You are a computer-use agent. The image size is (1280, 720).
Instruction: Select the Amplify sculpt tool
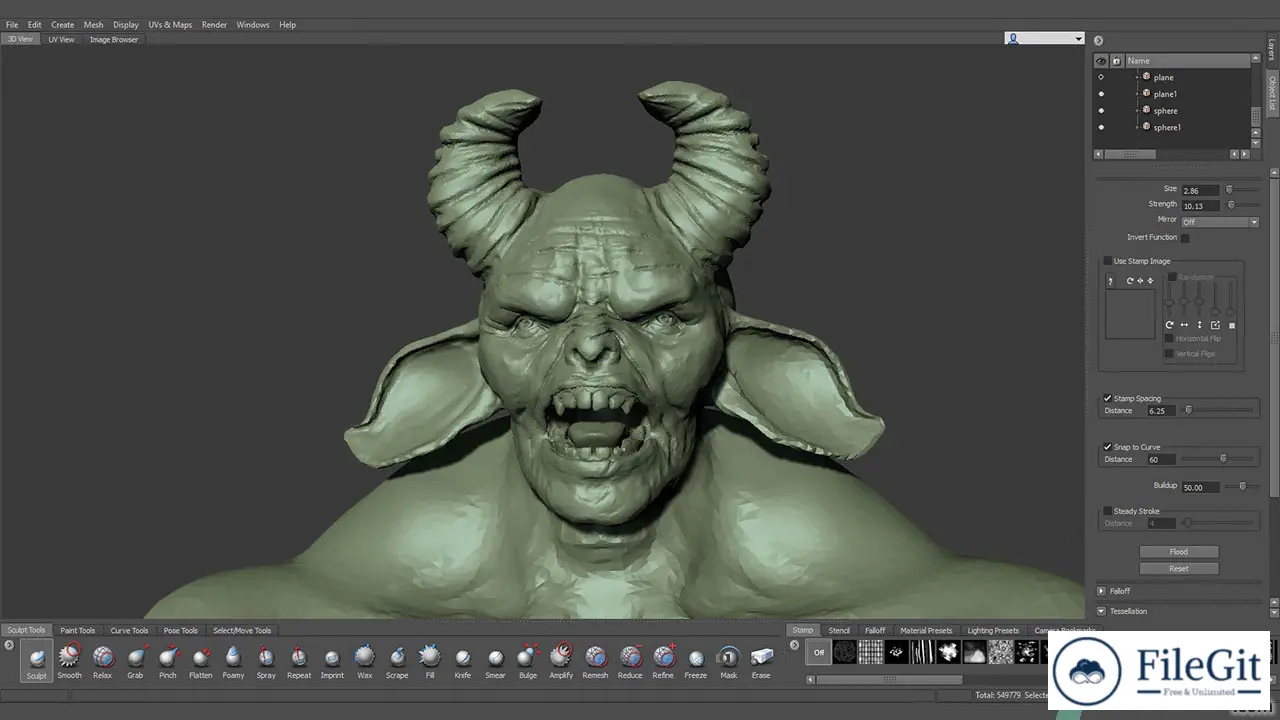561,662
